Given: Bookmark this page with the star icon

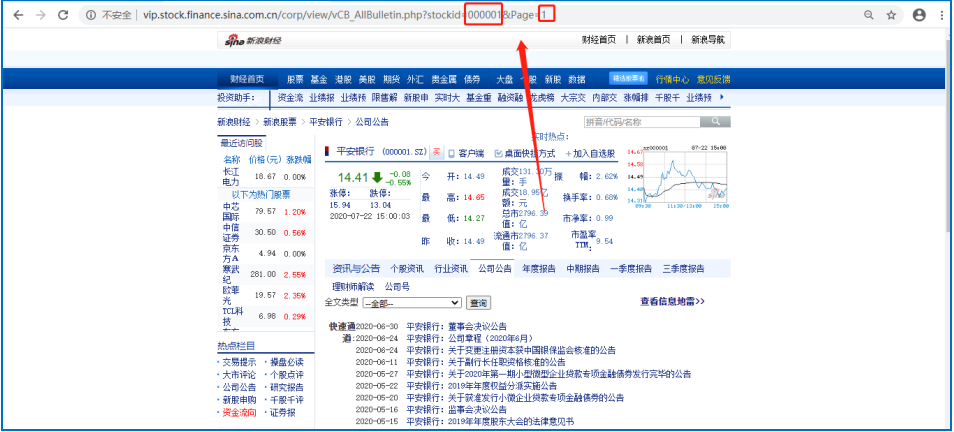Looking at the screenshot, I should [891, 15].
